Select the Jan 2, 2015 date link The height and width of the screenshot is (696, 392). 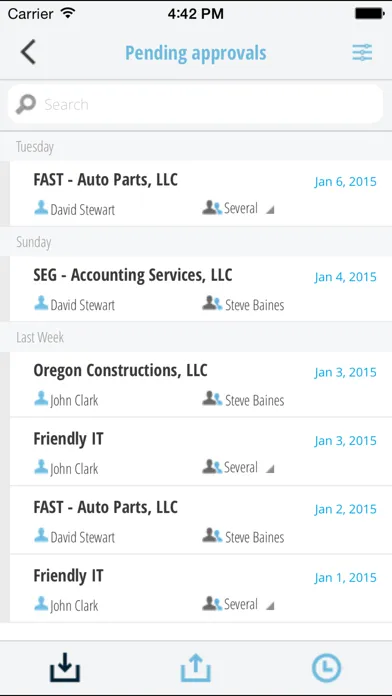point(345,509)
